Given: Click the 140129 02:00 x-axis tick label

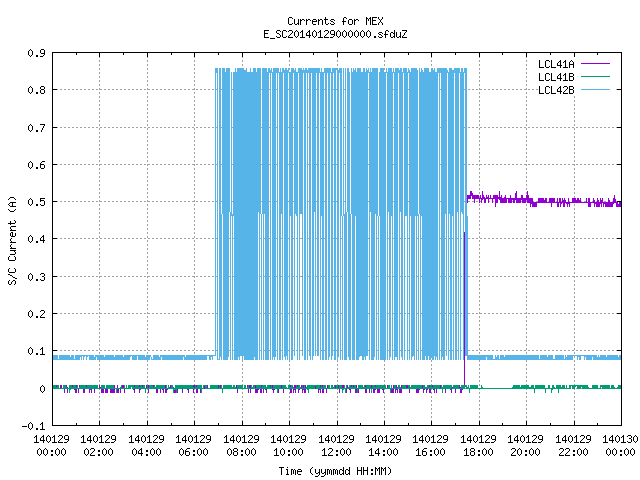Looking at the screenshot, I should 98,446.
